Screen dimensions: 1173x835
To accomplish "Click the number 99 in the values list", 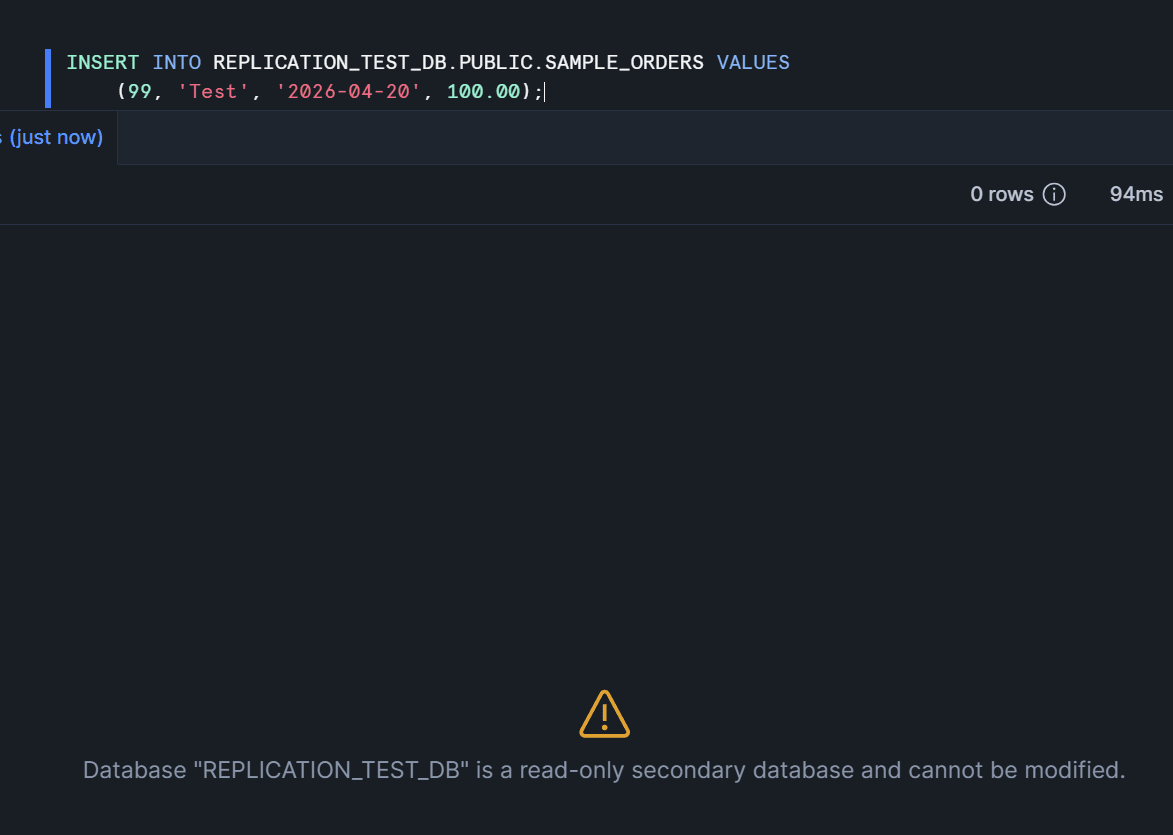I will point(139,91).
